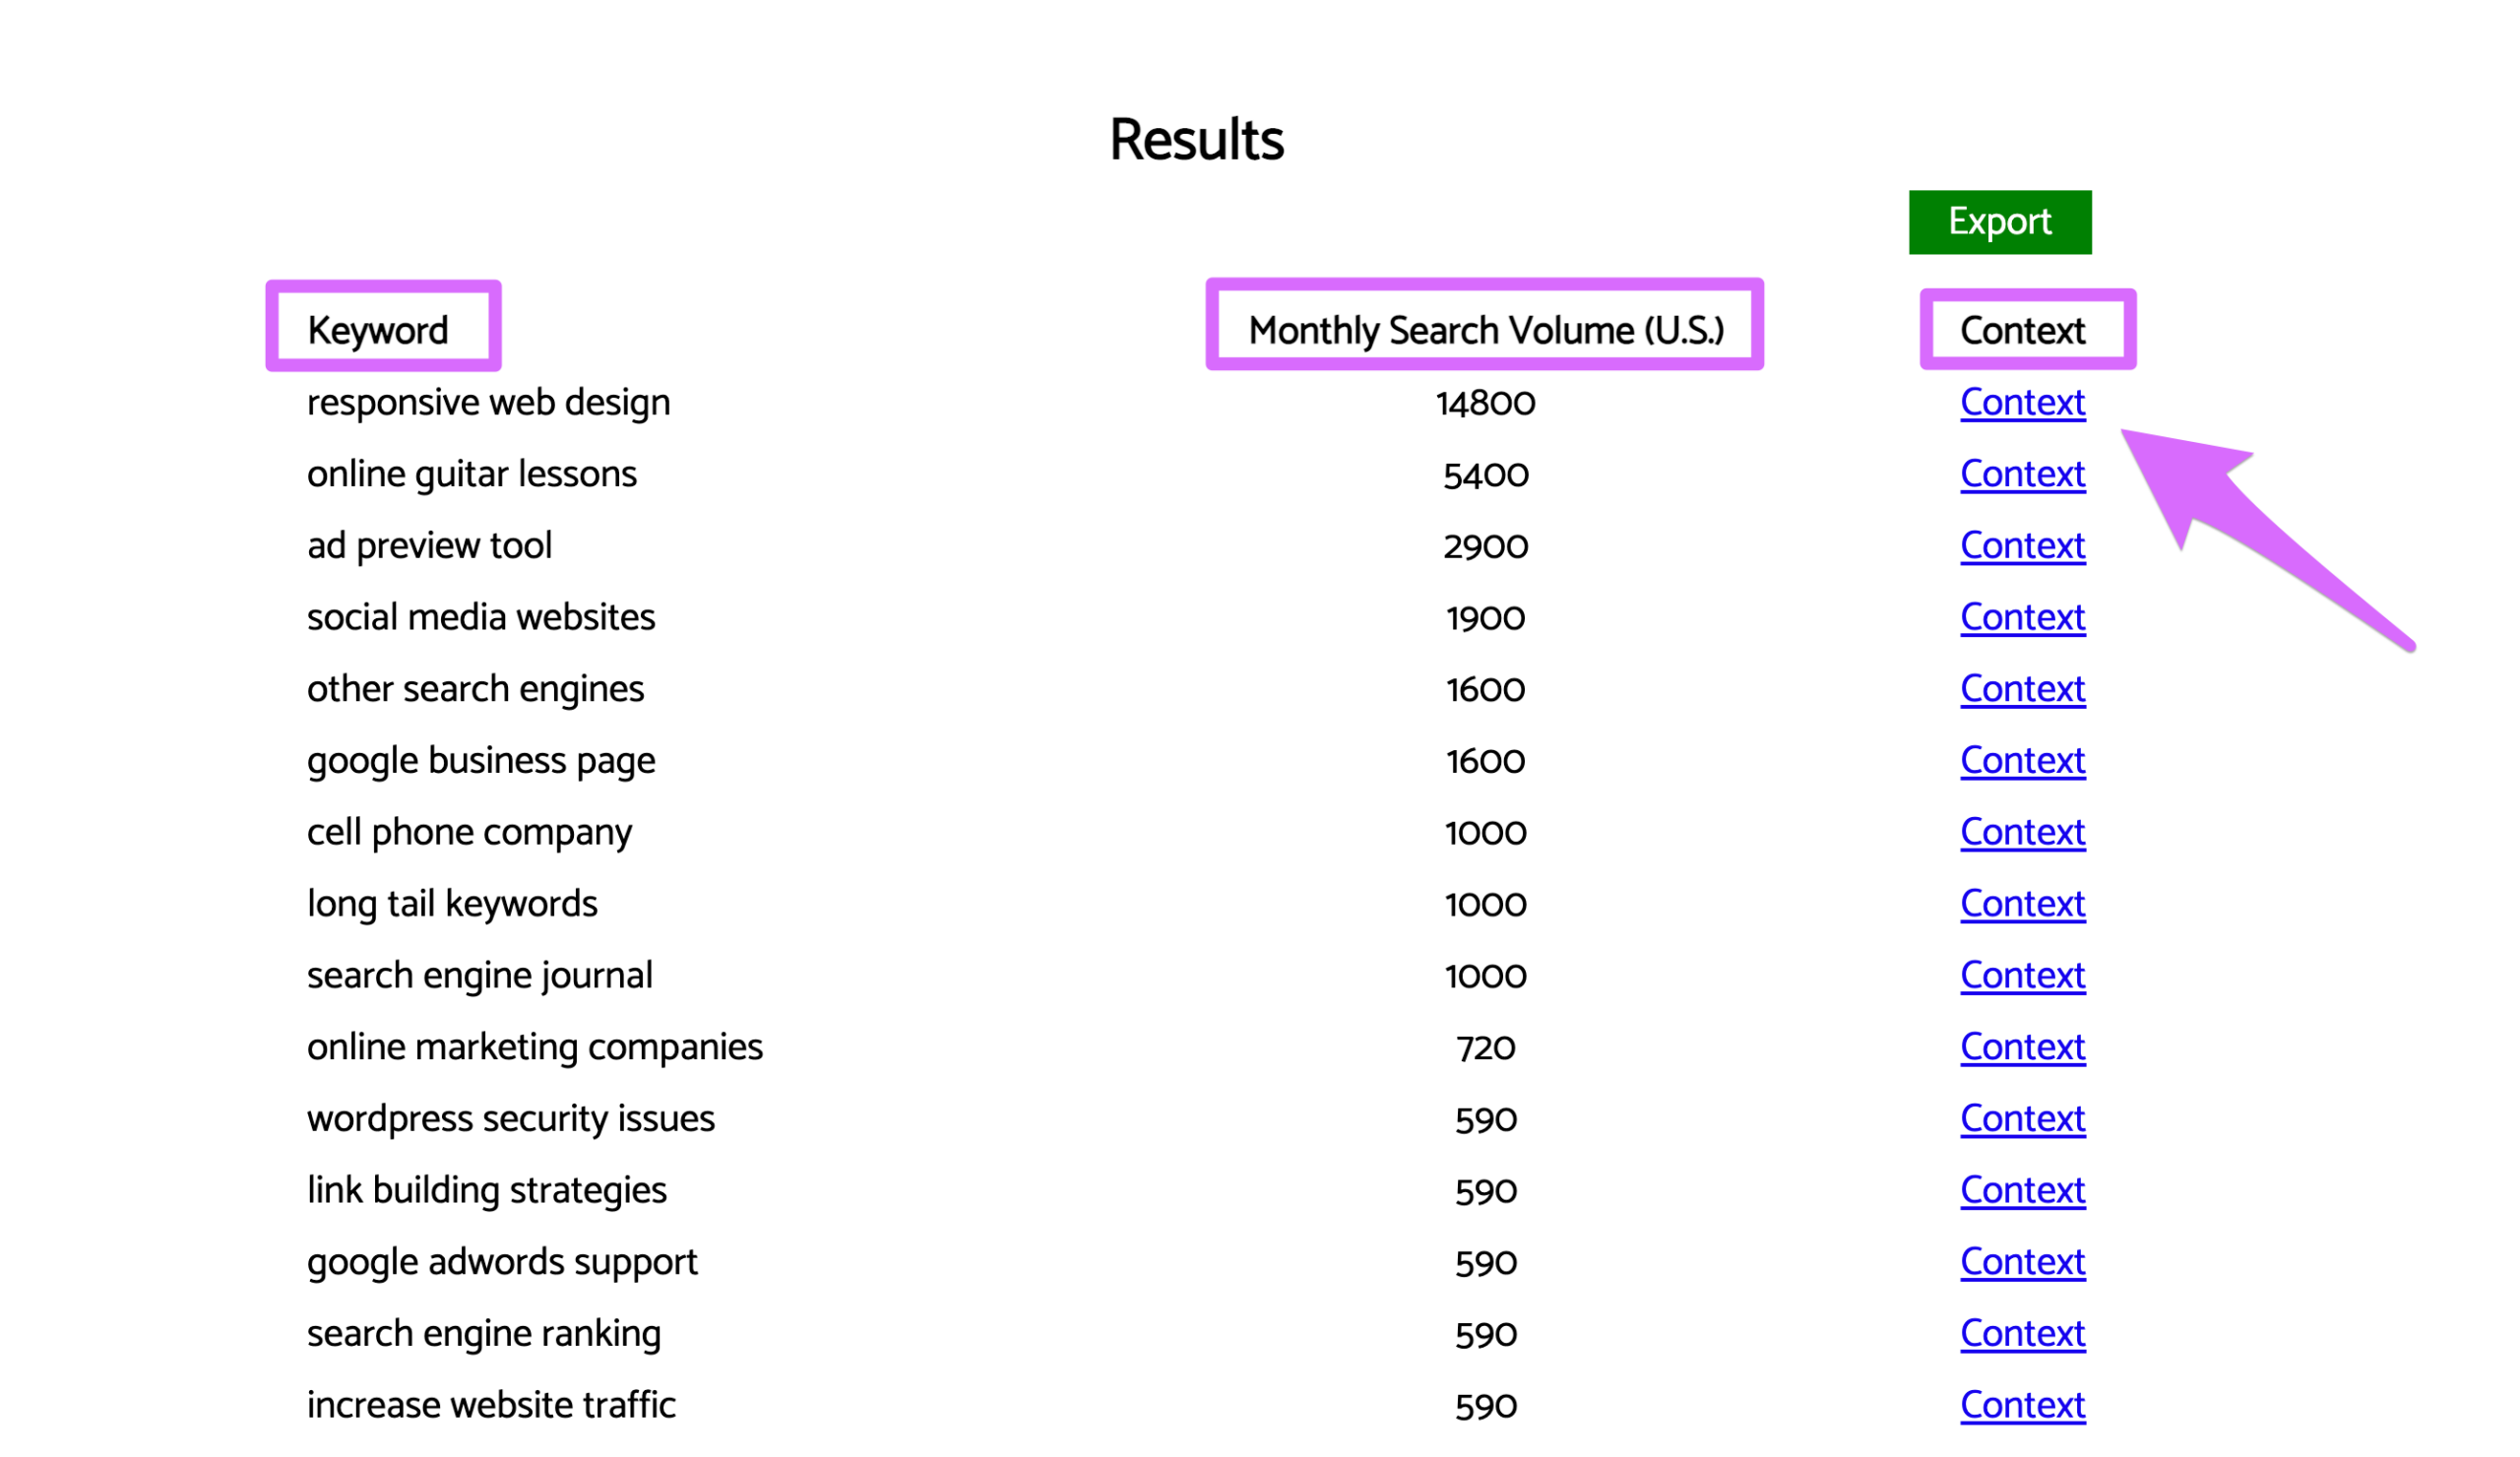Open Context link for online guitar lessons
This screenshot has height=1457, width=2520.
pyautogui.click(x=2022, y=474)
